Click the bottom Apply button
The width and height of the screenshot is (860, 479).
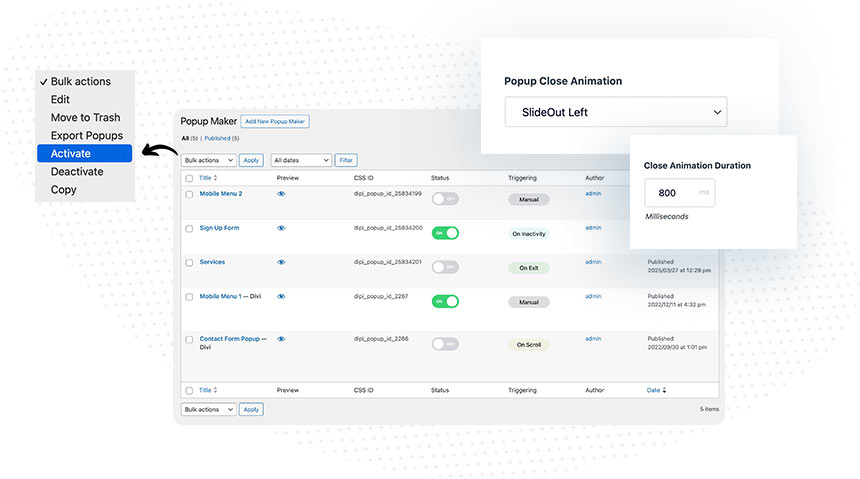click(251, 409)
